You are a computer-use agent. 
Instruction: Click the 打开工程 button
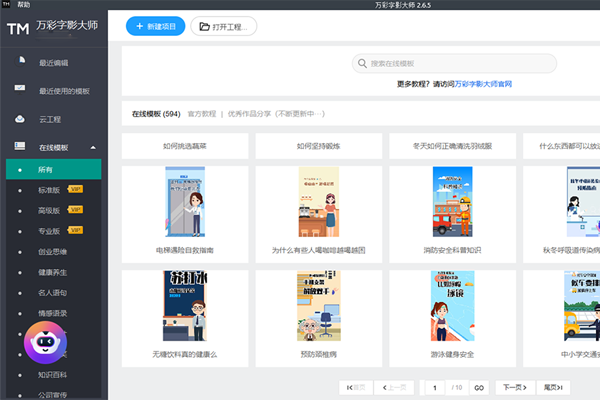click(x=223, y=26)
